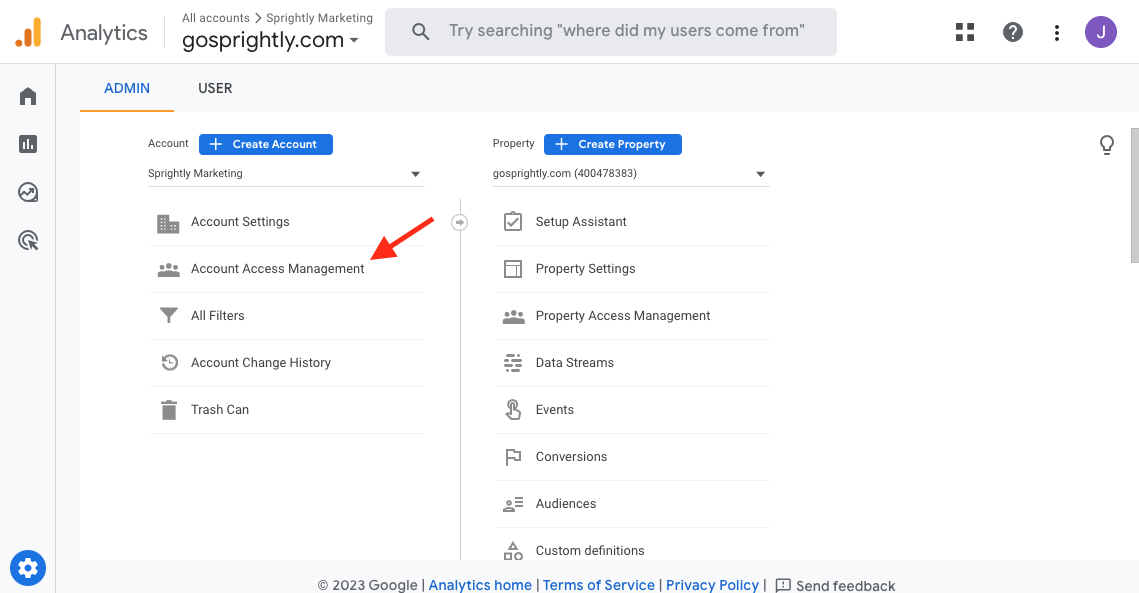
Task: Click the Custom definitions shapes icon
Action: point(513,551)
